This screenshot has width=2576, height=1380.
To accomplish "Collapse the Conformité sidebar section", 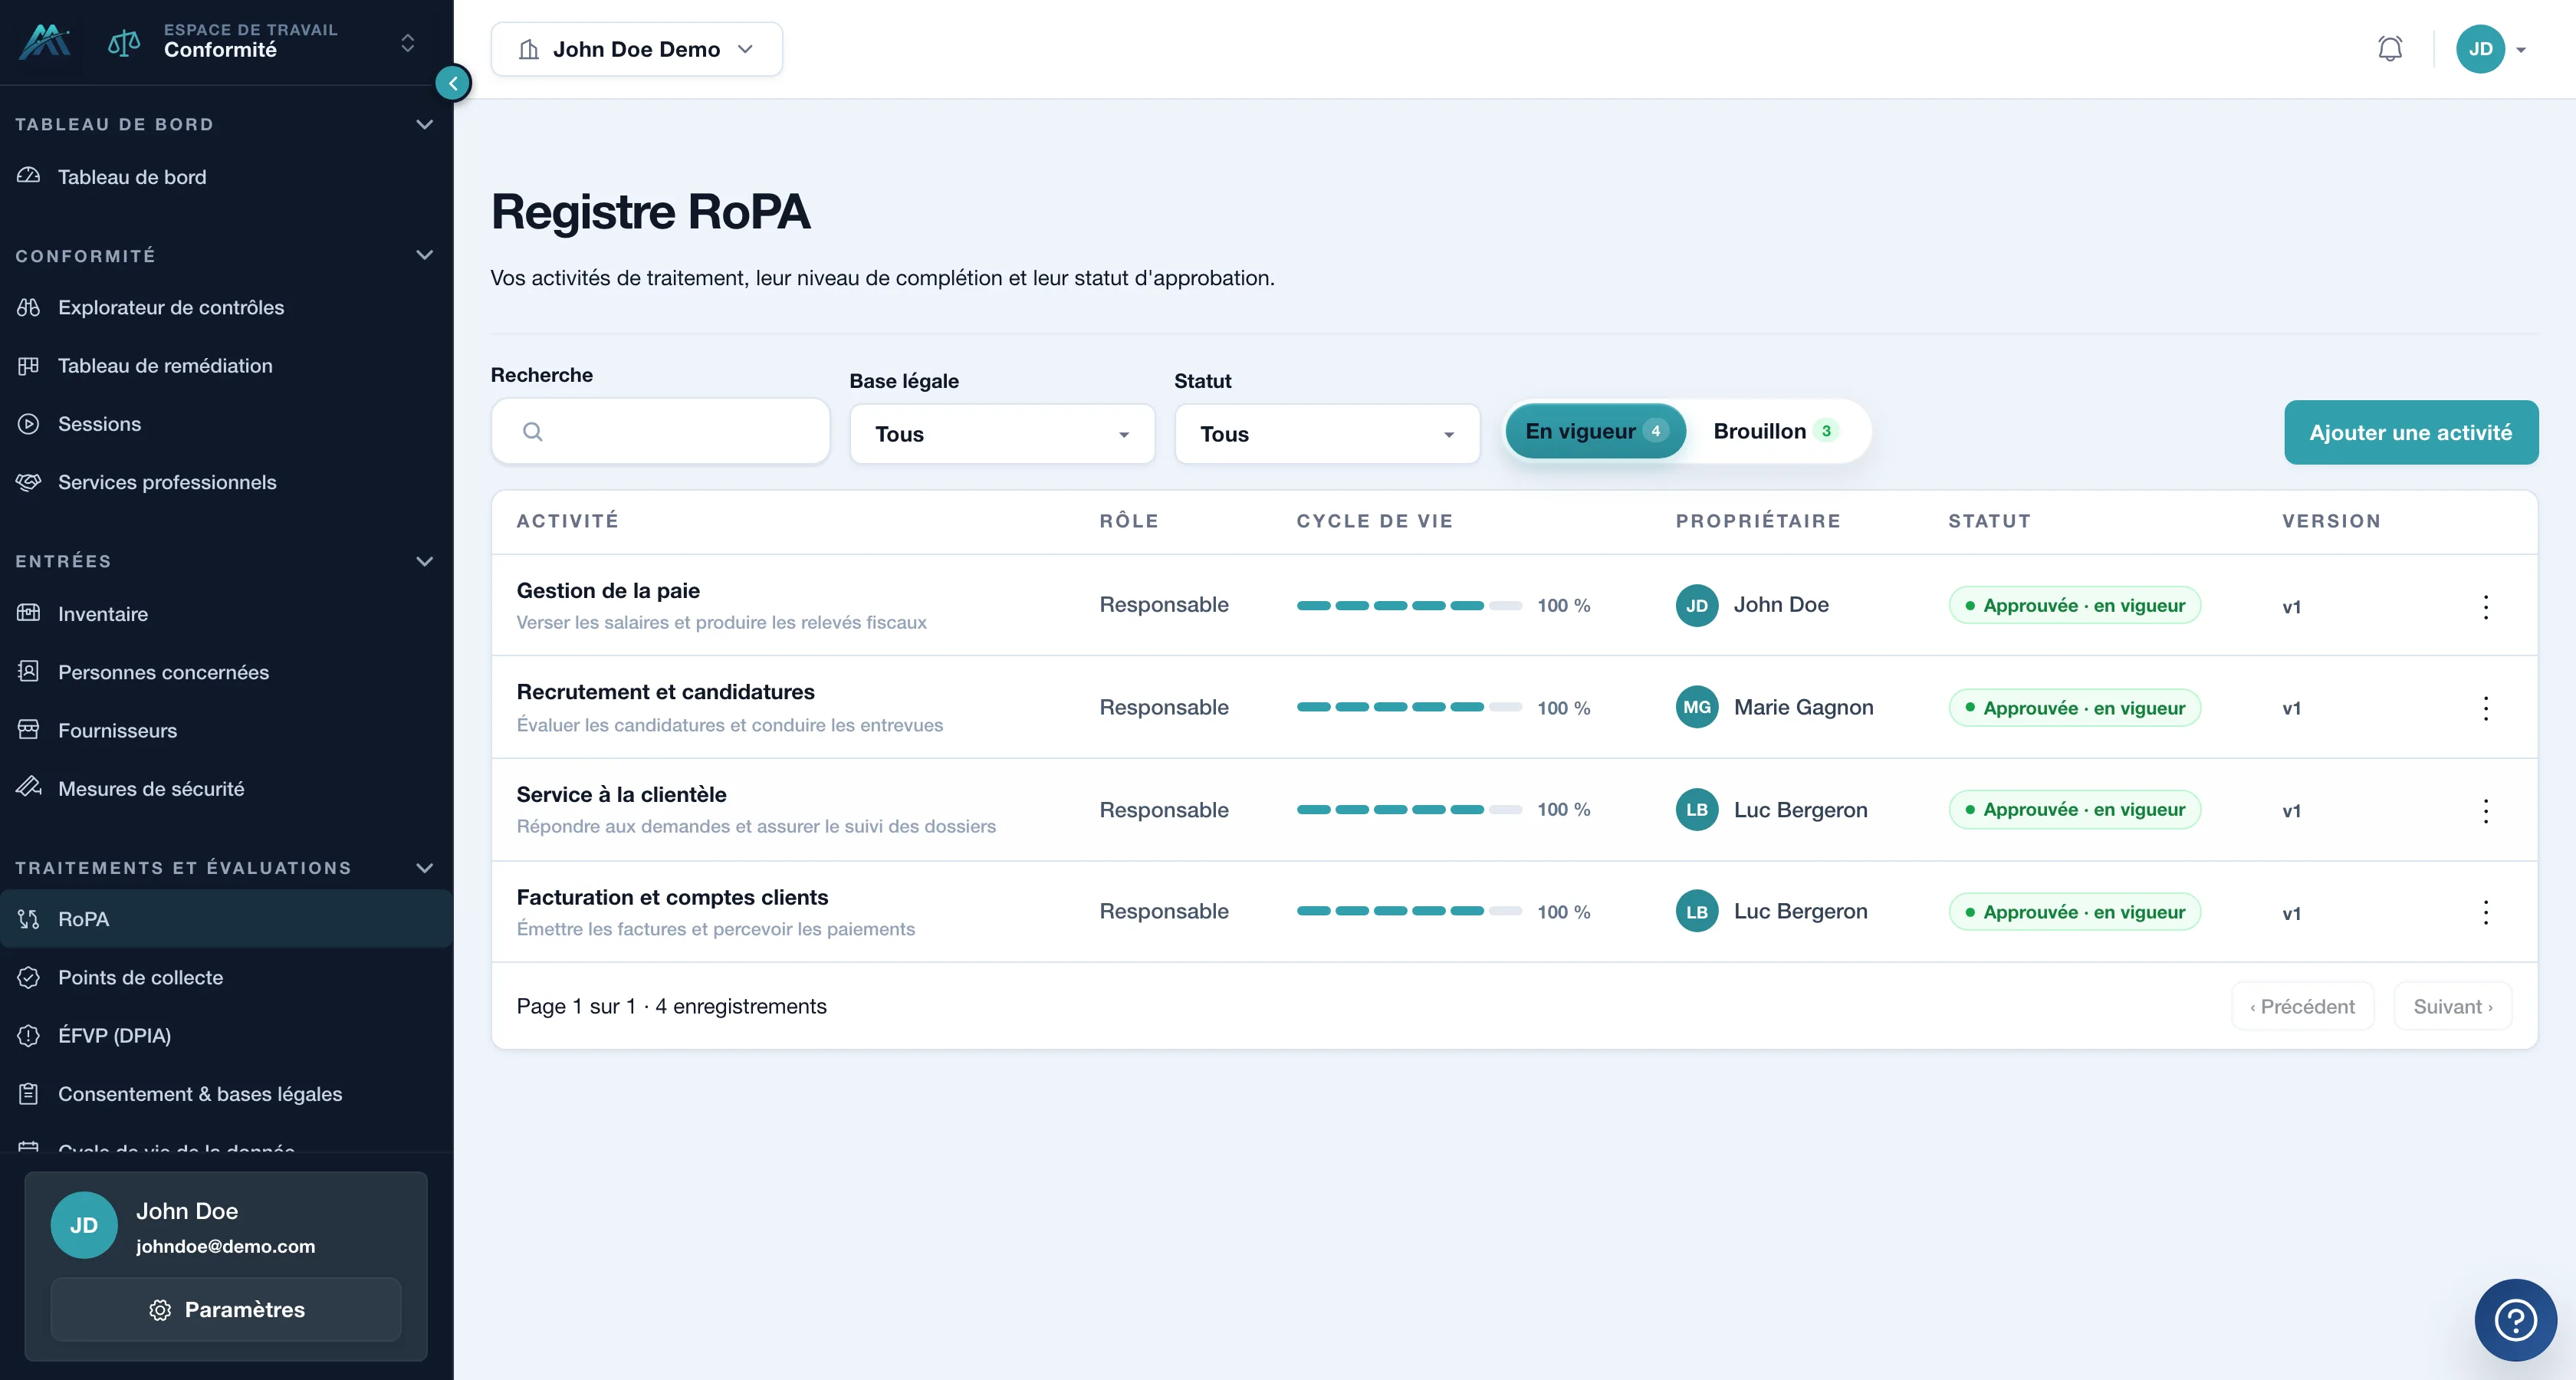I will [424, 255].
